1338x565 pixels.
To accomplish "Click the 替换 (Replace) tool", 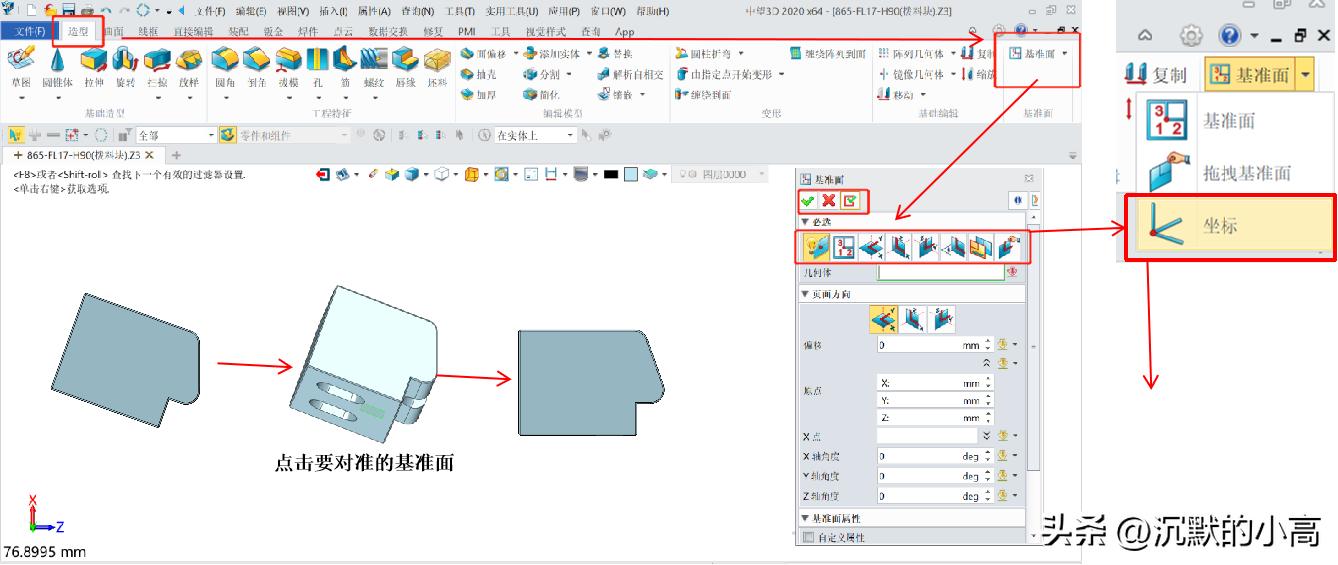I will coord(615,53).
